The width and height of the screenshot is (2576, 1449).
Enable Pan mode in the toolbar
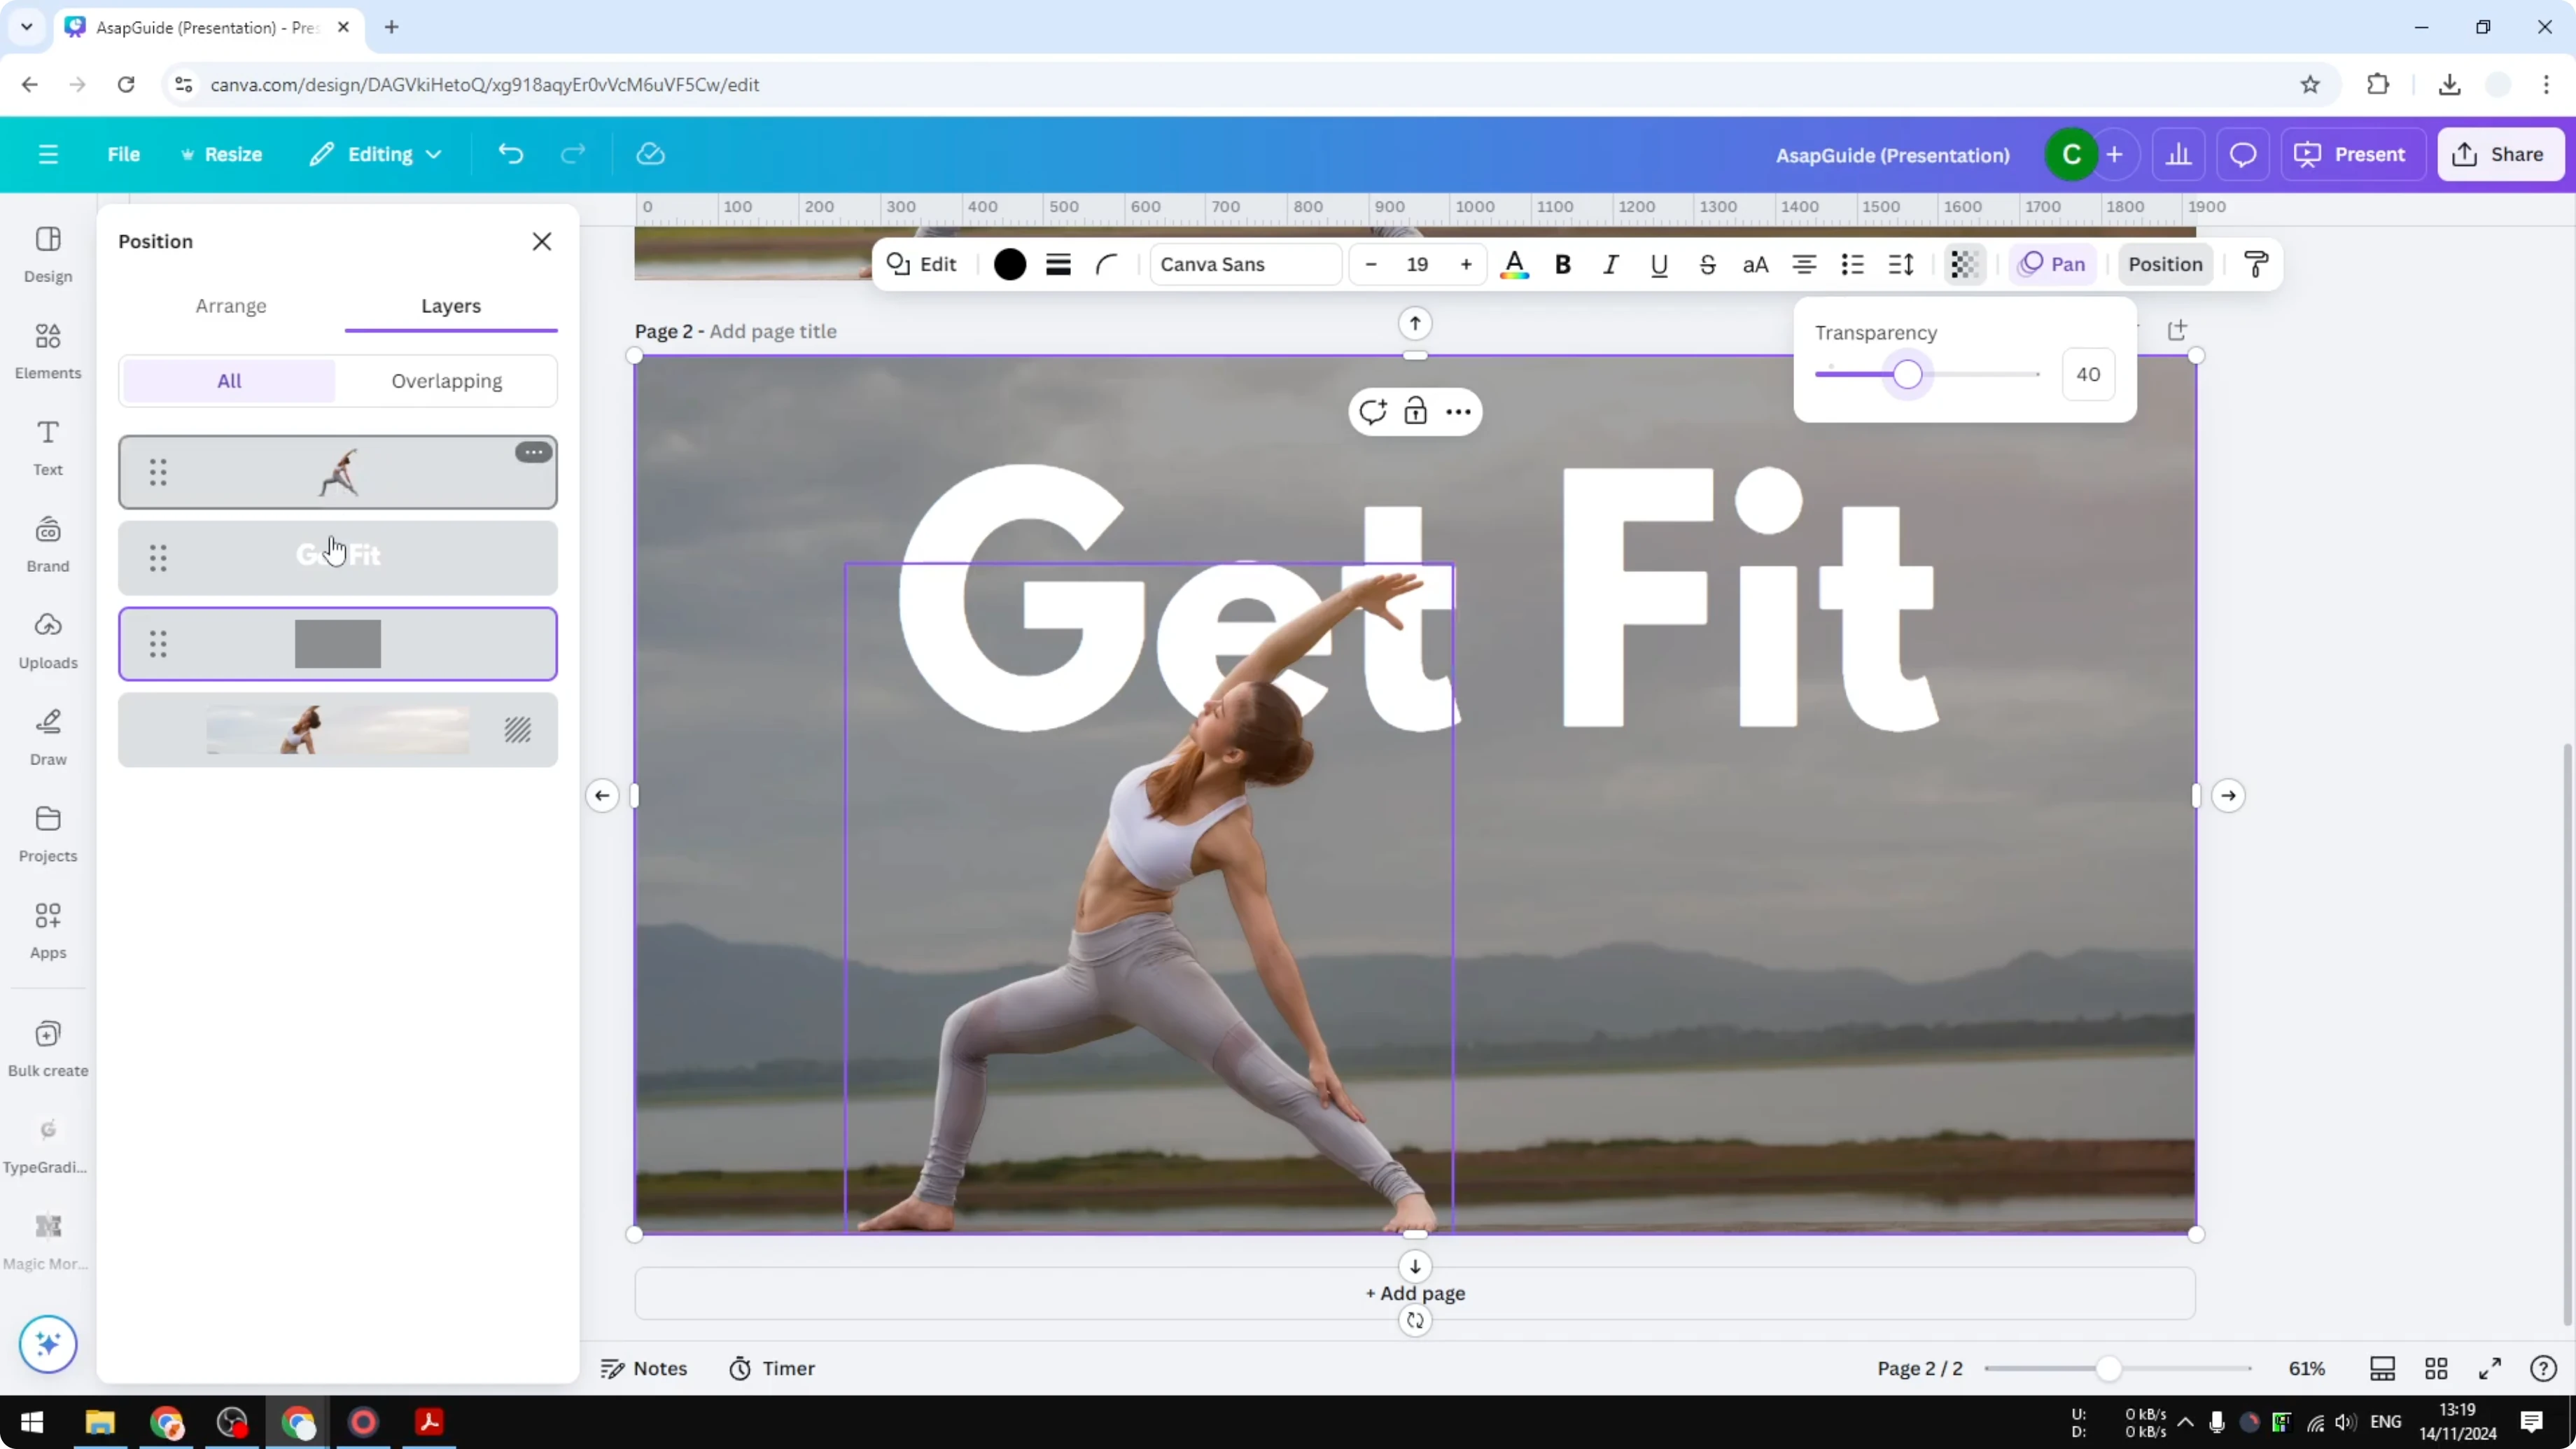pos(2052,264)
